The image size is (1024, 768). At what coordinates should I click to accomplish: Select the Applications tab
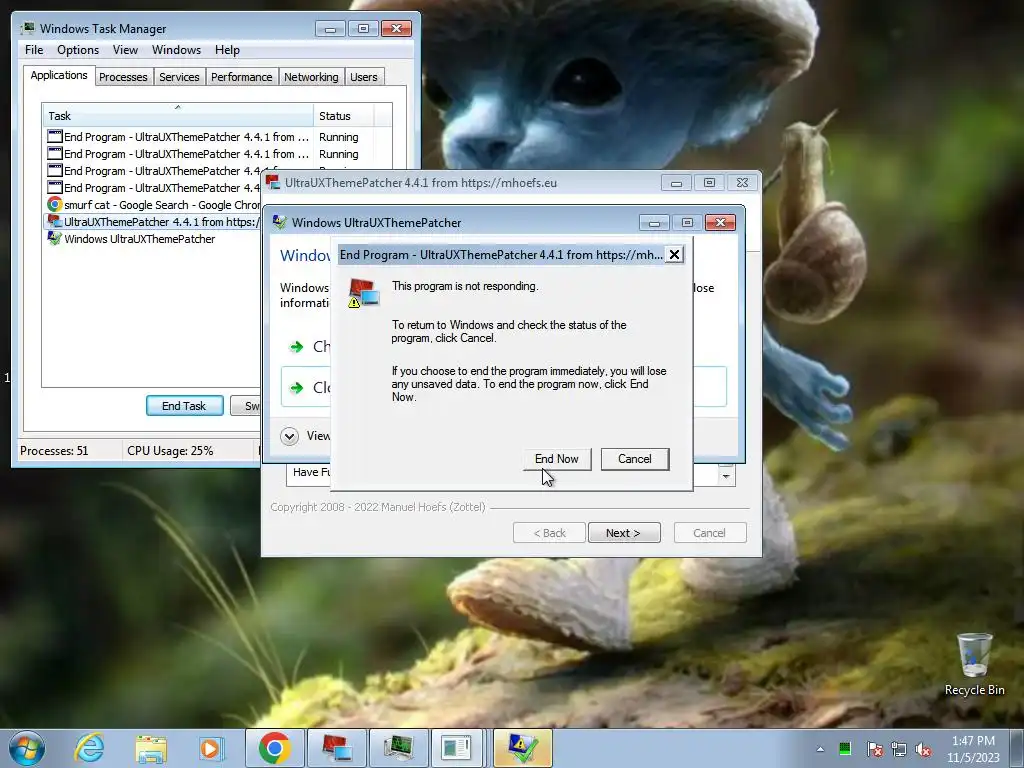pyautogui.click(x=59, y=75)
